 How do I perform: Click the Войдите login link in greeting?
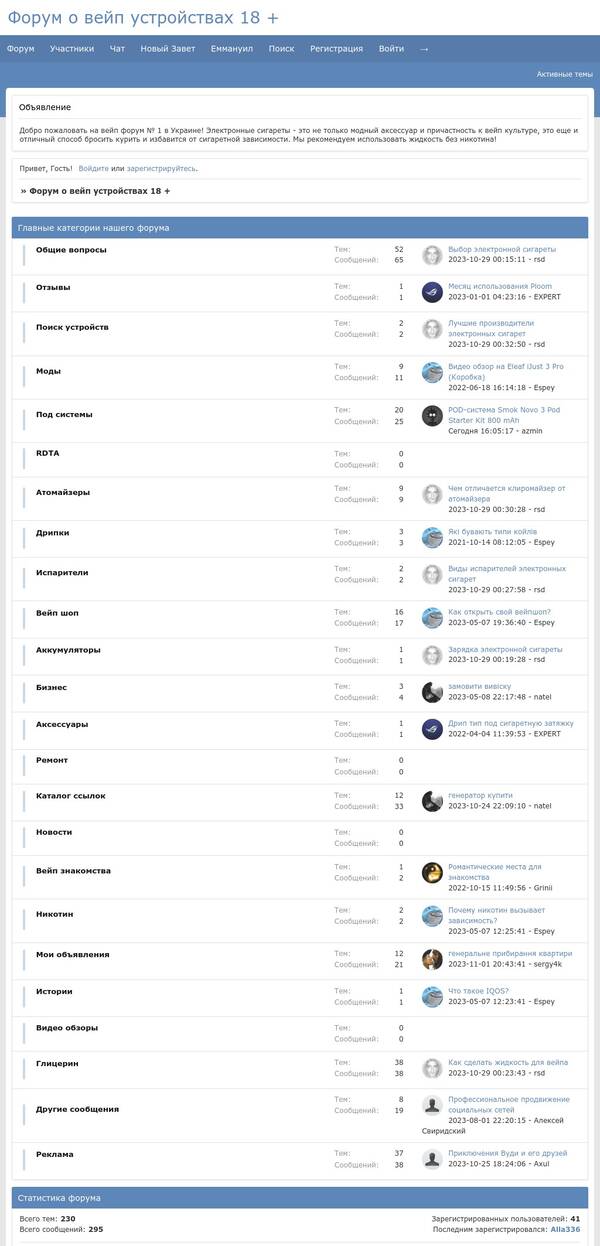(93, 169)
